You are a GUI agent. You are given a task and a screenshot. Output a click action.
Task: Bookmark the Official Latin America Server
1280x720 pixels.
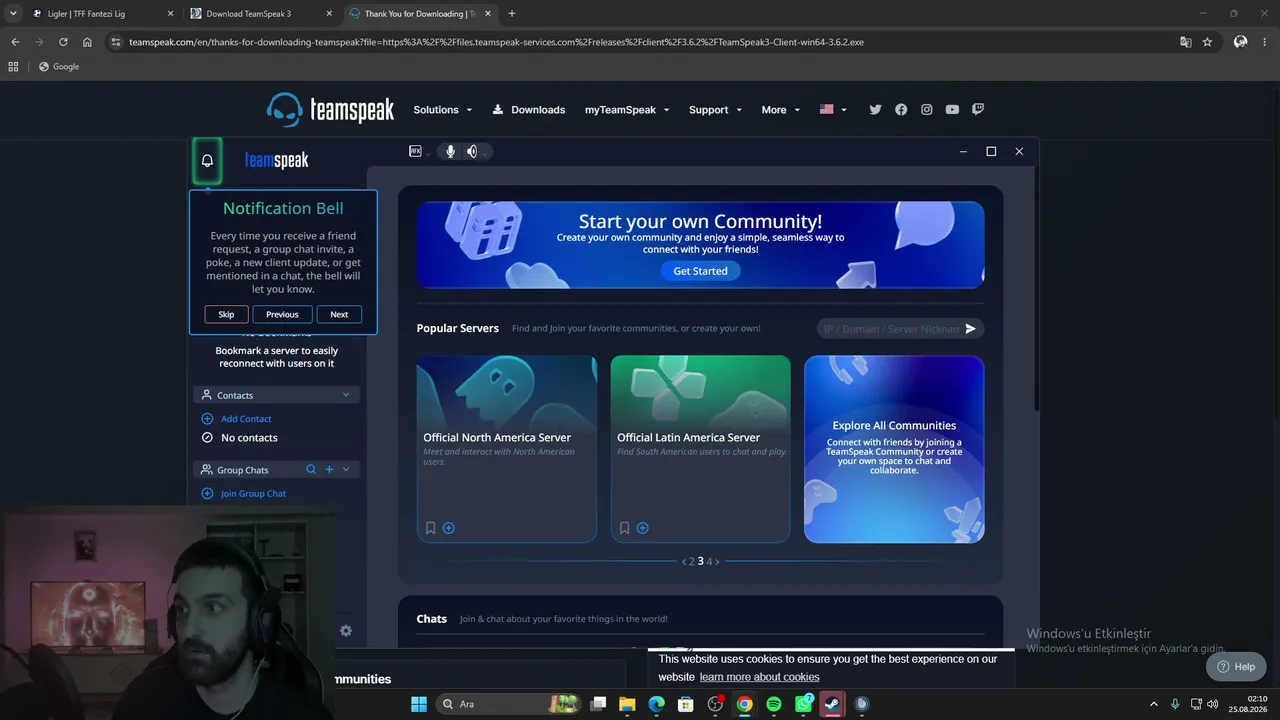(625, 528)
